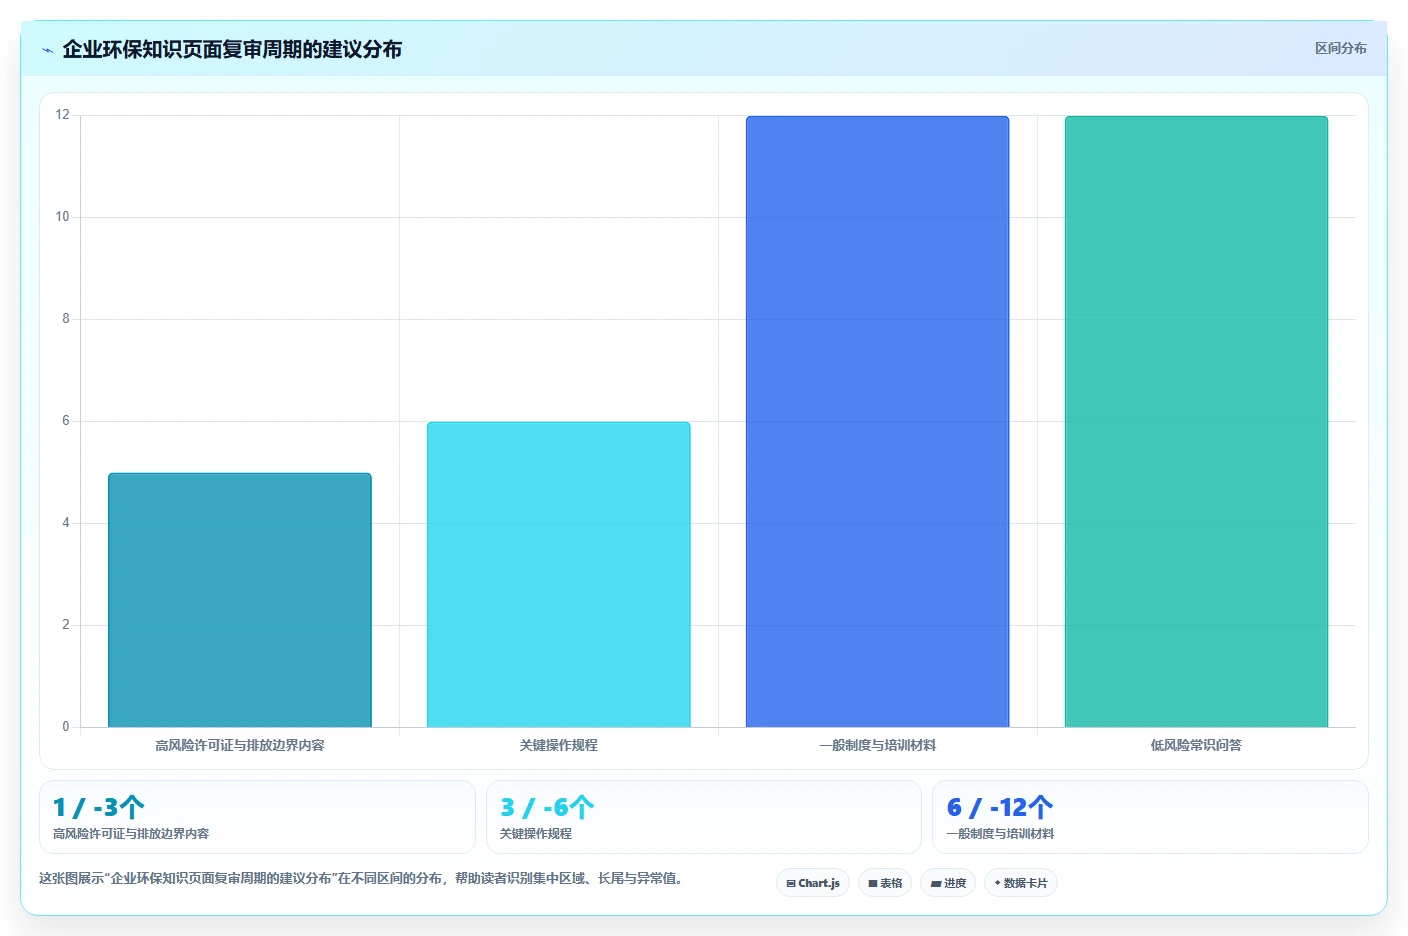This screenshot has height=936, width=1408.
Task: Click x-axis label 一般制度与培训材料
Action: pyautogui.click(x=877, y=745)
